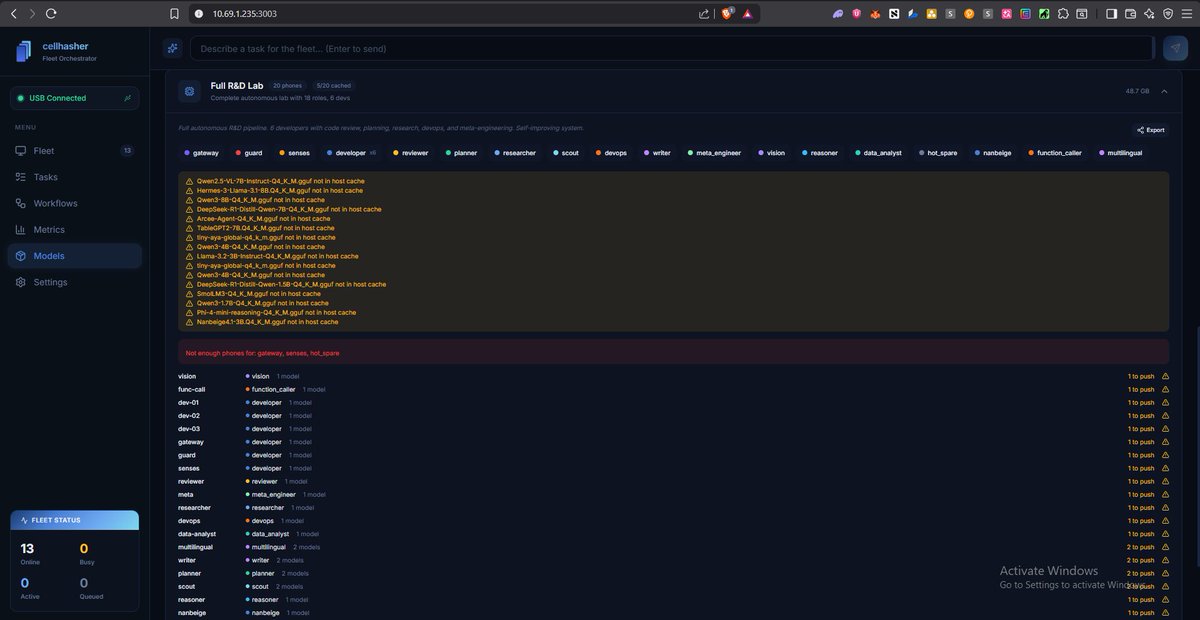This screenshot has width=1200, height=620.
Task: Click the data-analyst phone row name
Action: 195,534
